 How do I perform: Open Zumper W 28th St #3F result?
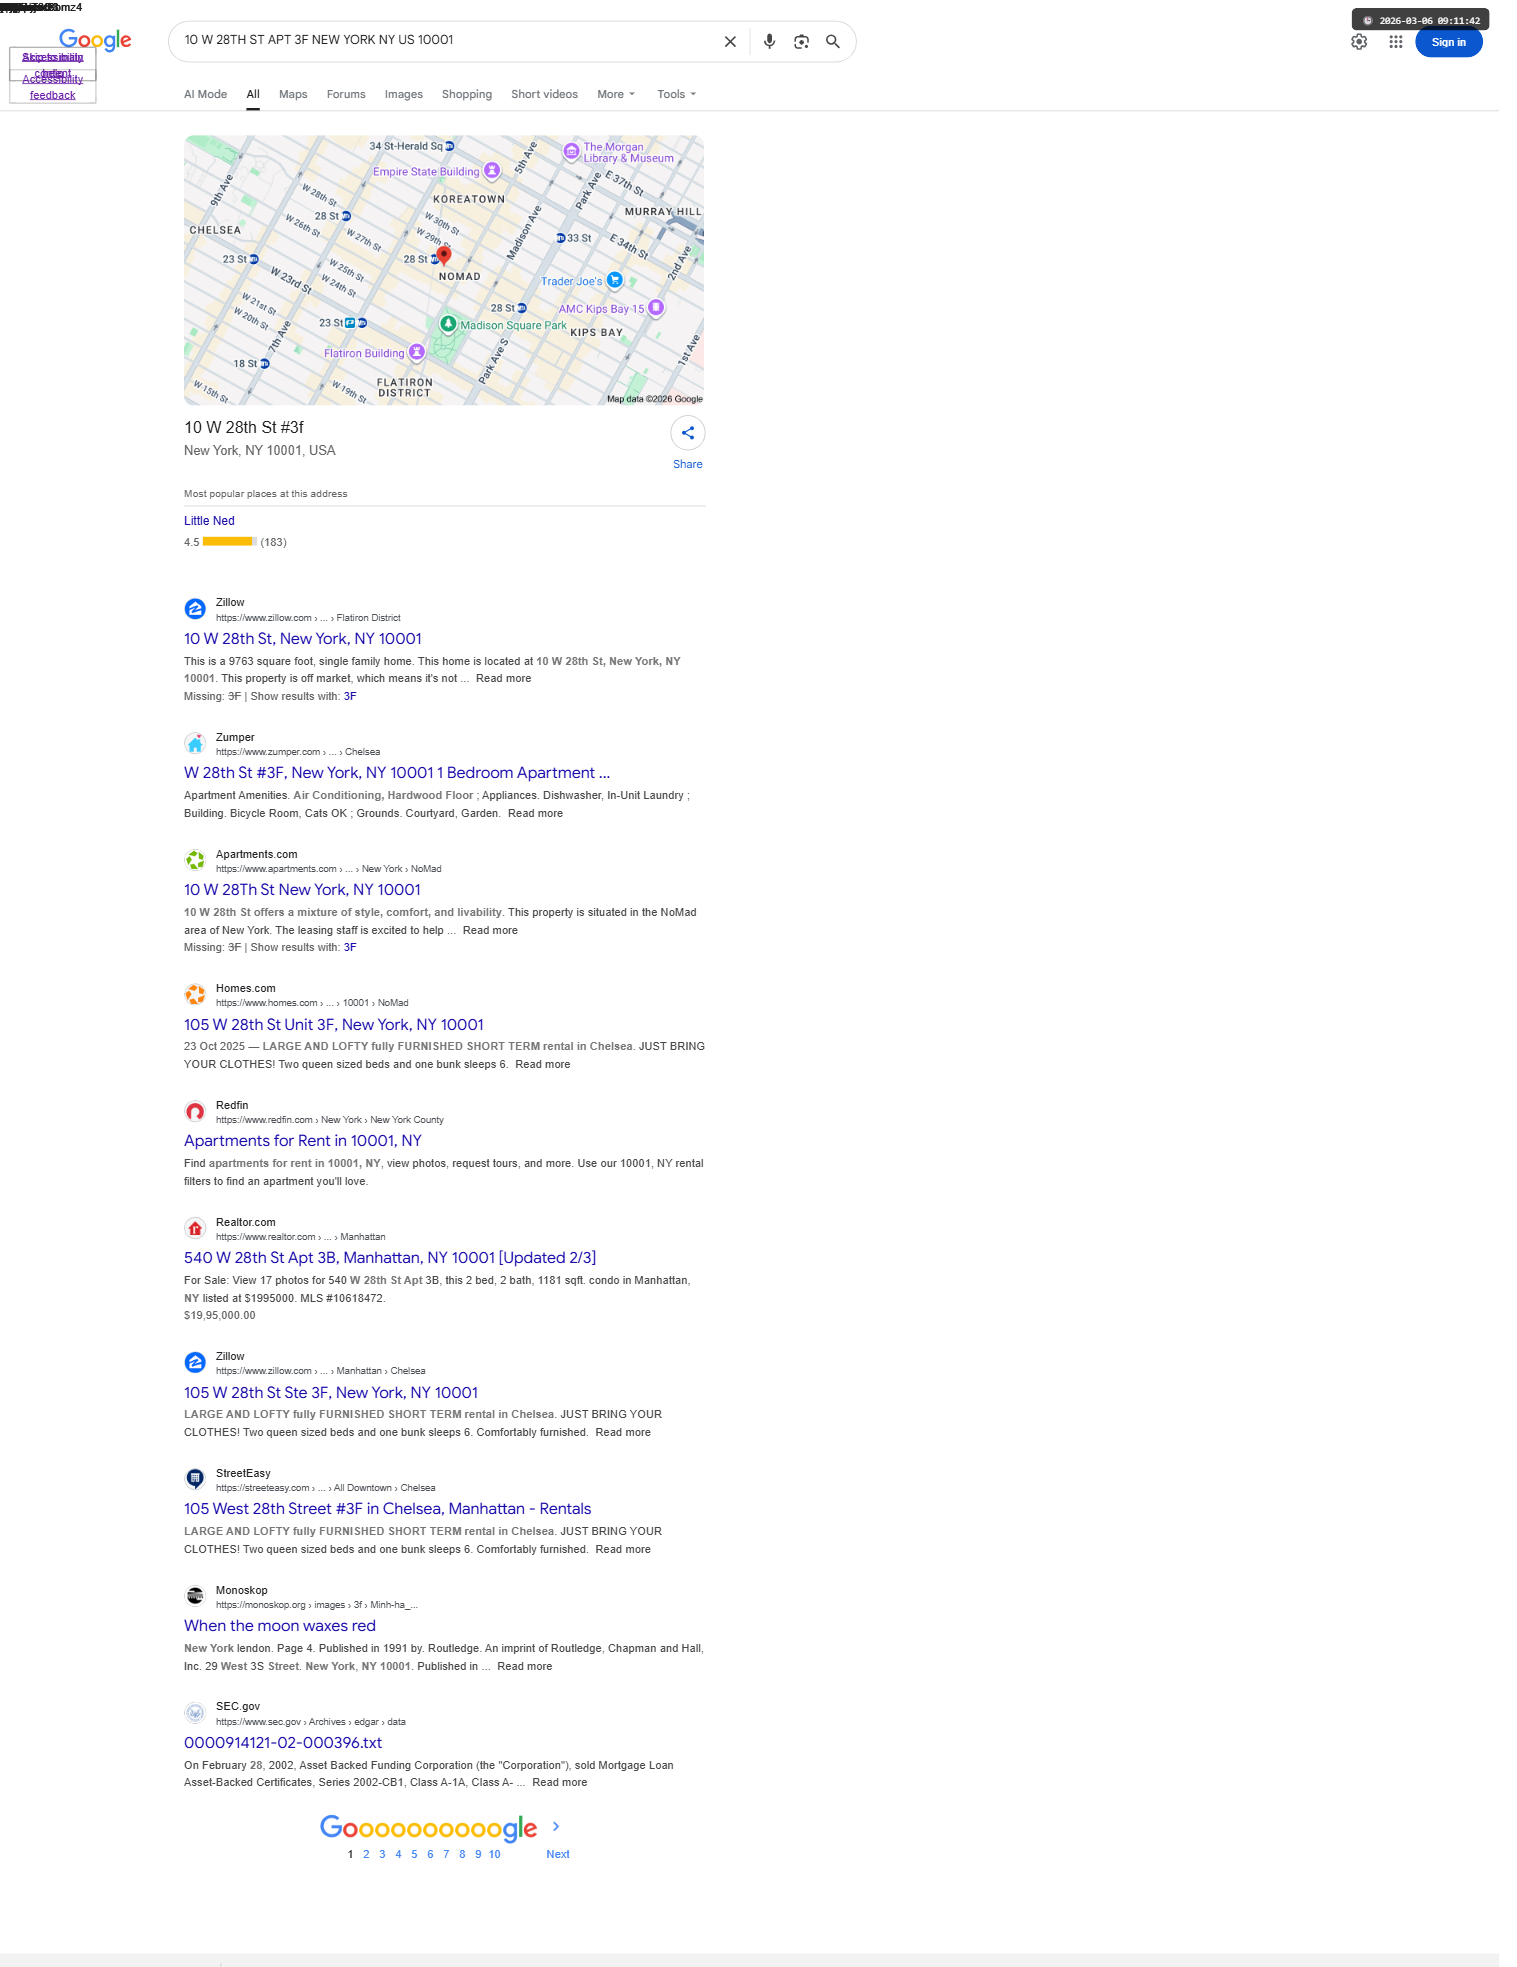(x=397, y=773)
